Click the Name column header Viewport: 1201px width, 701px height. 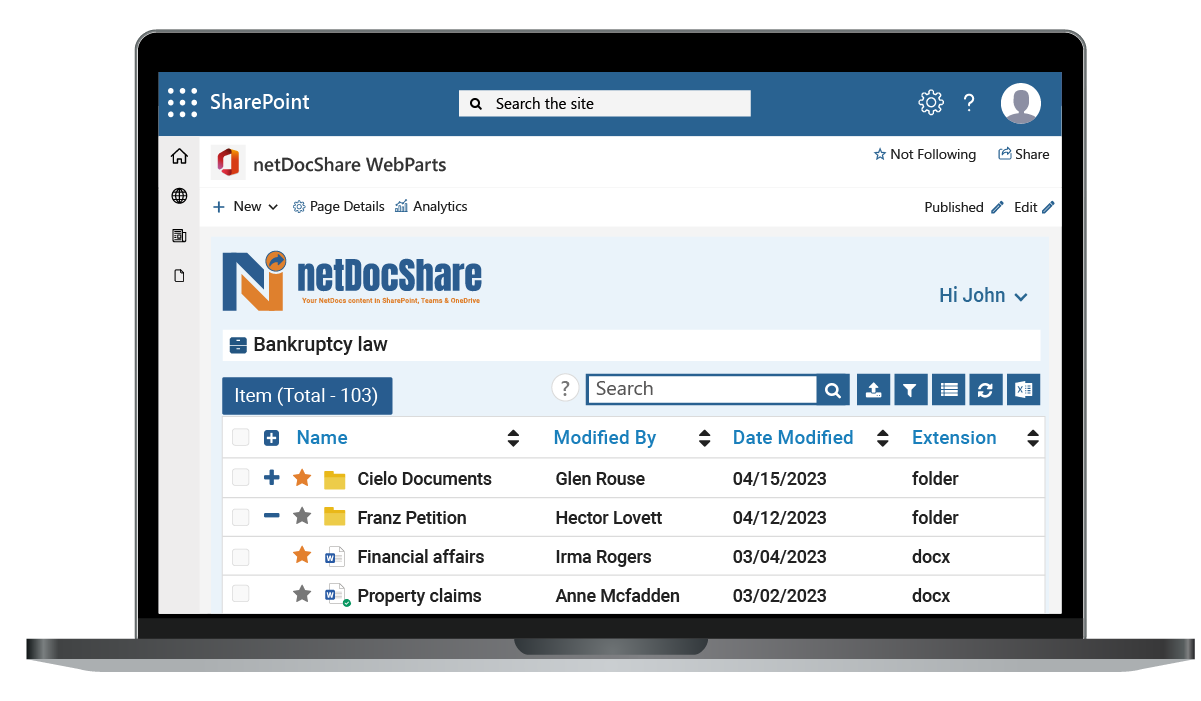[x=322, y=437]
